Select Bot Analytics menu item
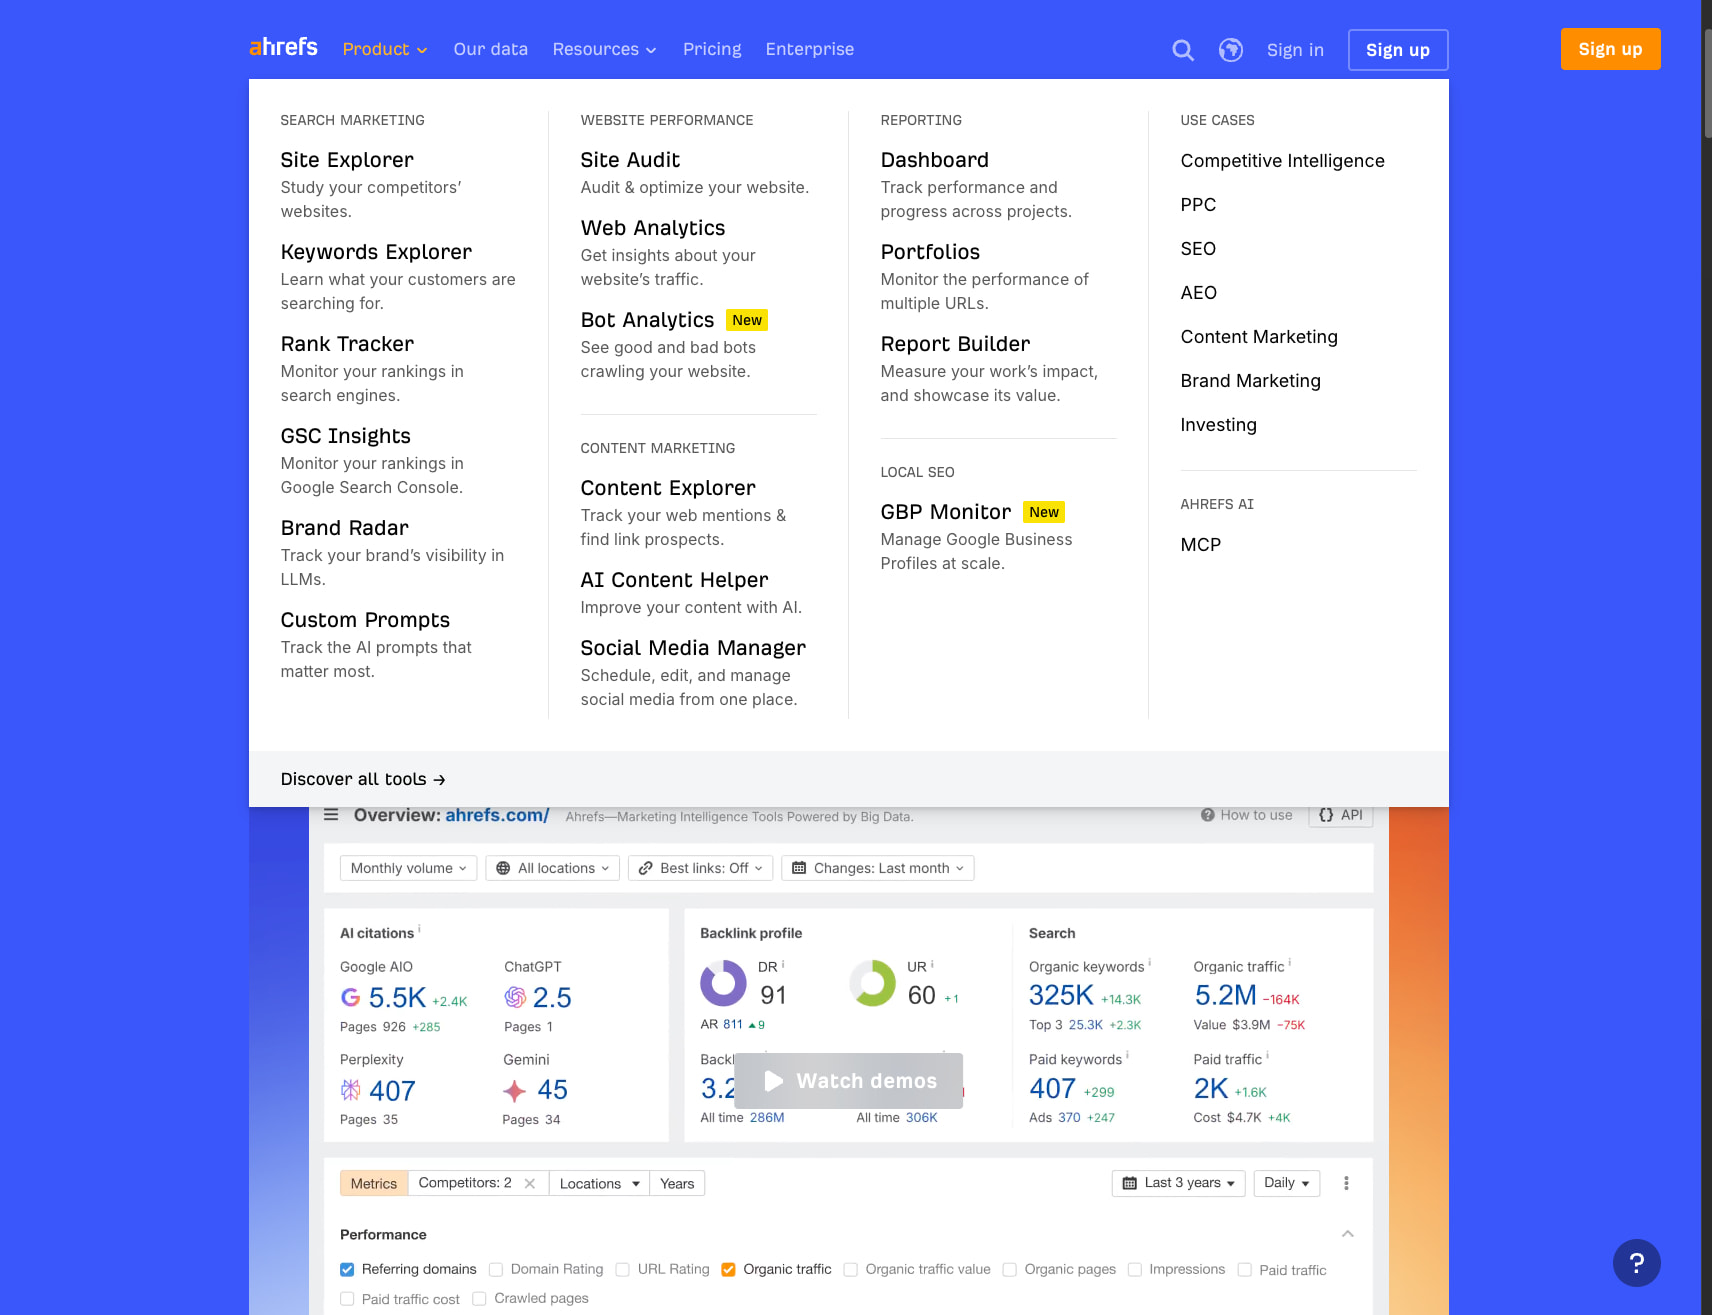Screen dimensions: 1712x1315 coord(647,320)
